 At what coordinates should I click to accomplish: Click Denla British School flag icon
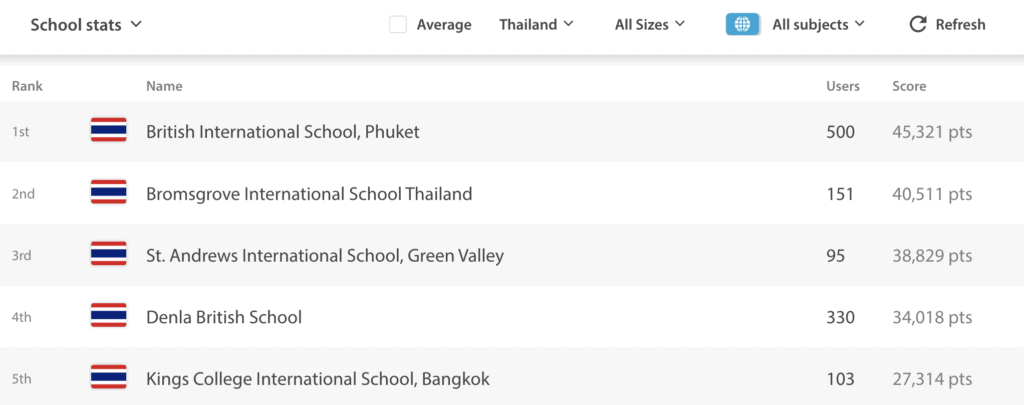[108, 316]
